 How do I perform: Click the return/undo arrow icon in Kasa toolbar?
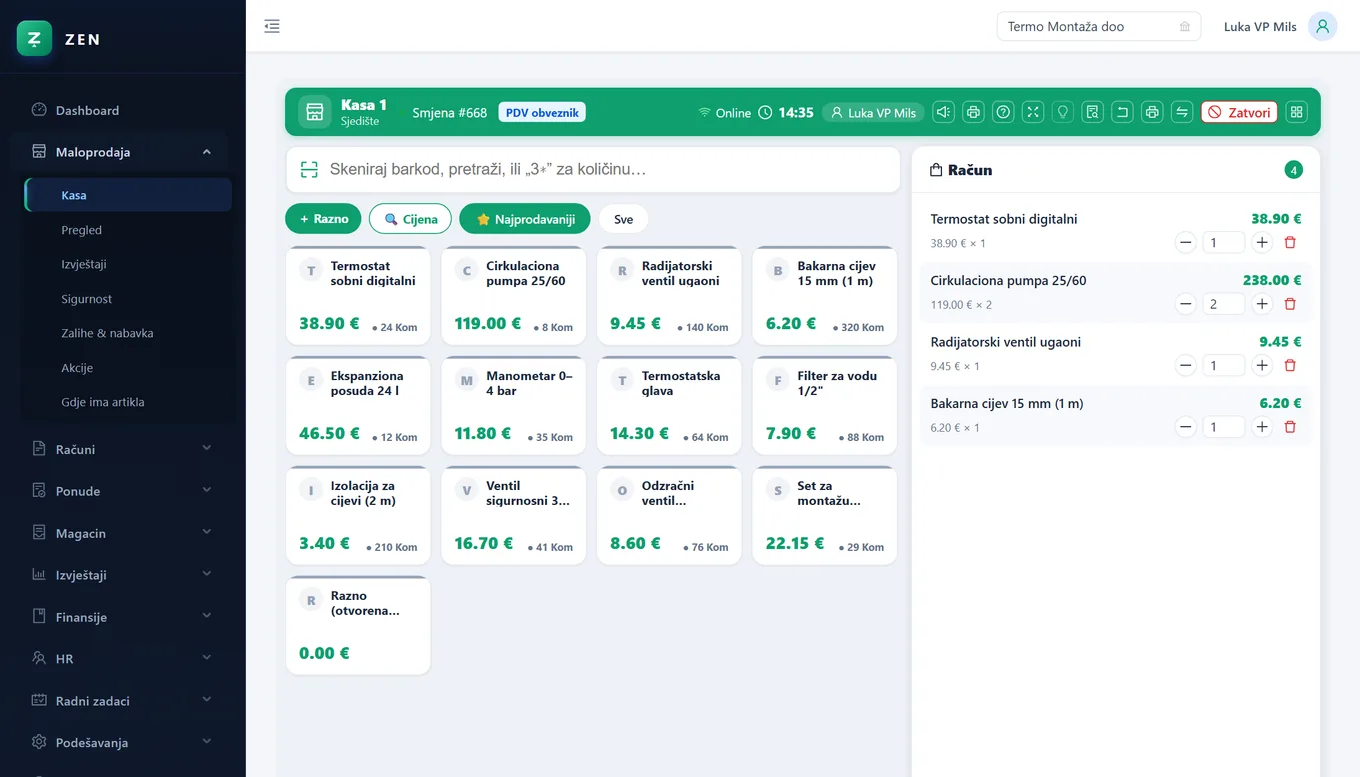click(1123, 112)
